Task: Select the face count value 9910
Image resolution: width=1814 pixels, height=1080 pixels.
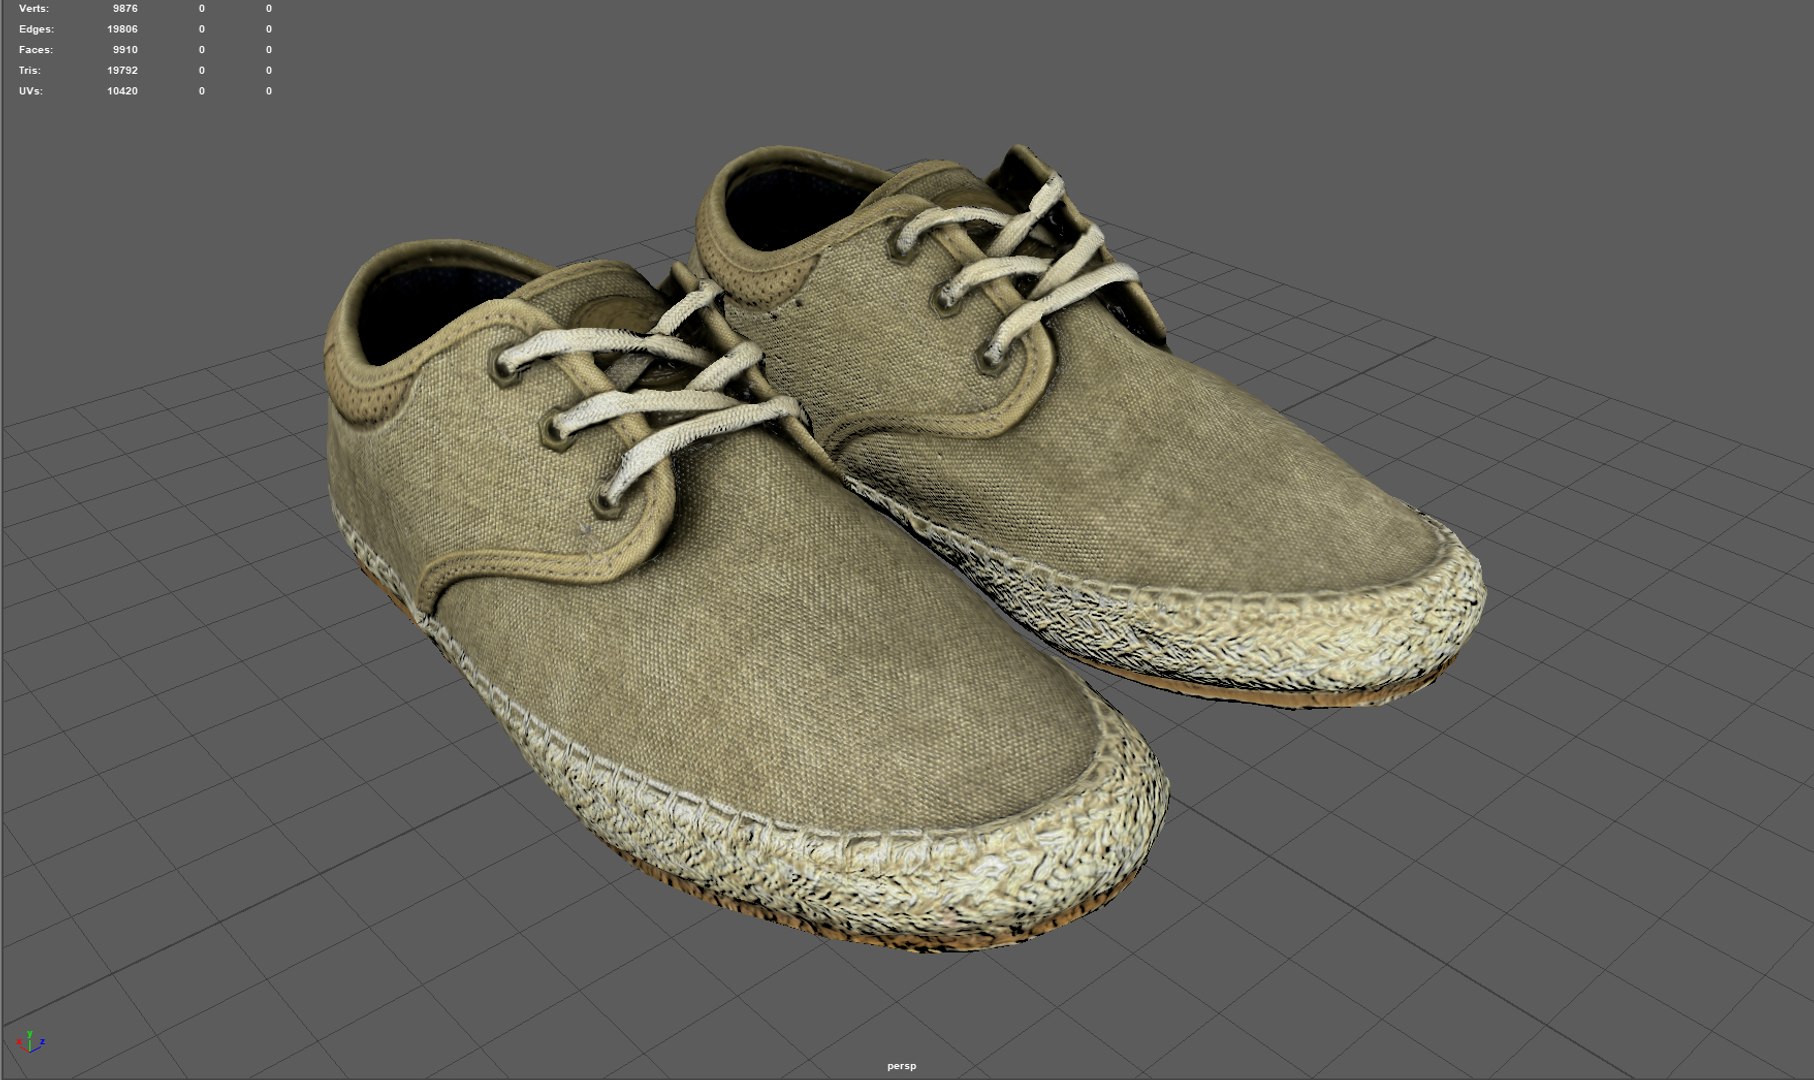Action: click(x=125, y=50)
